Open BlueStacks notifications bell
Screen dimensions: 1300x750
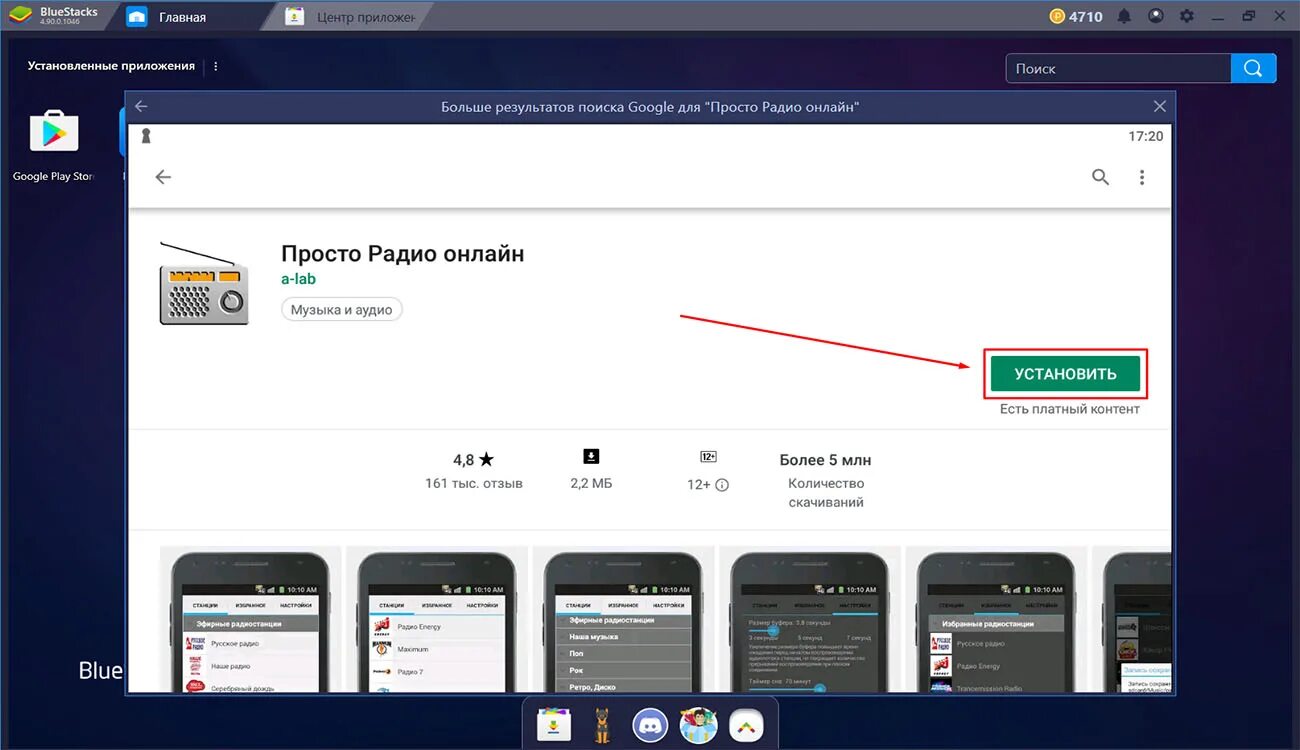point(1125,17)
